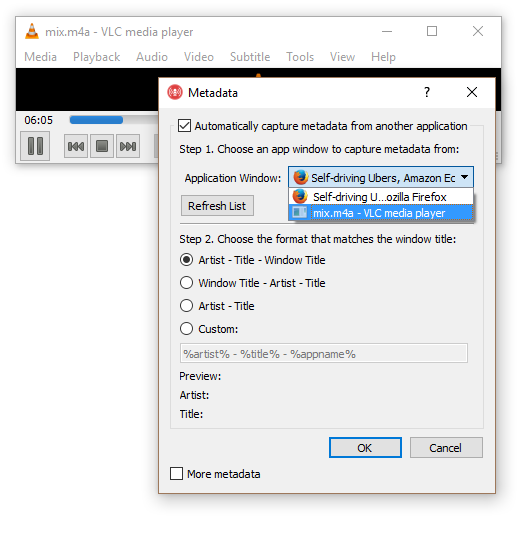The height and width of the screenshot is (546, 518).
Task: Choose 'mix.m4a - VLC media player' from list
Action: (381, 213)
